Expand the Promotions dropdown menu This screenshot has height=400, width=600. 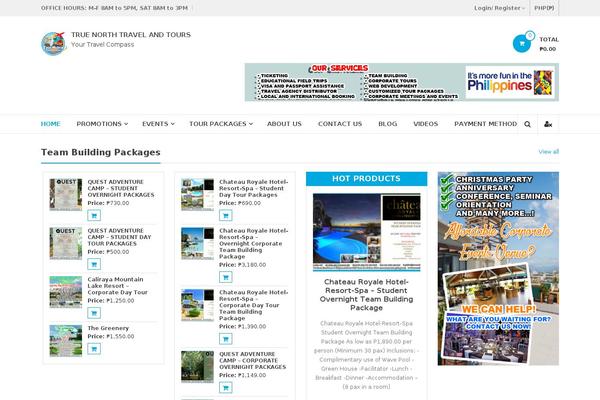(x=102, y=124)
